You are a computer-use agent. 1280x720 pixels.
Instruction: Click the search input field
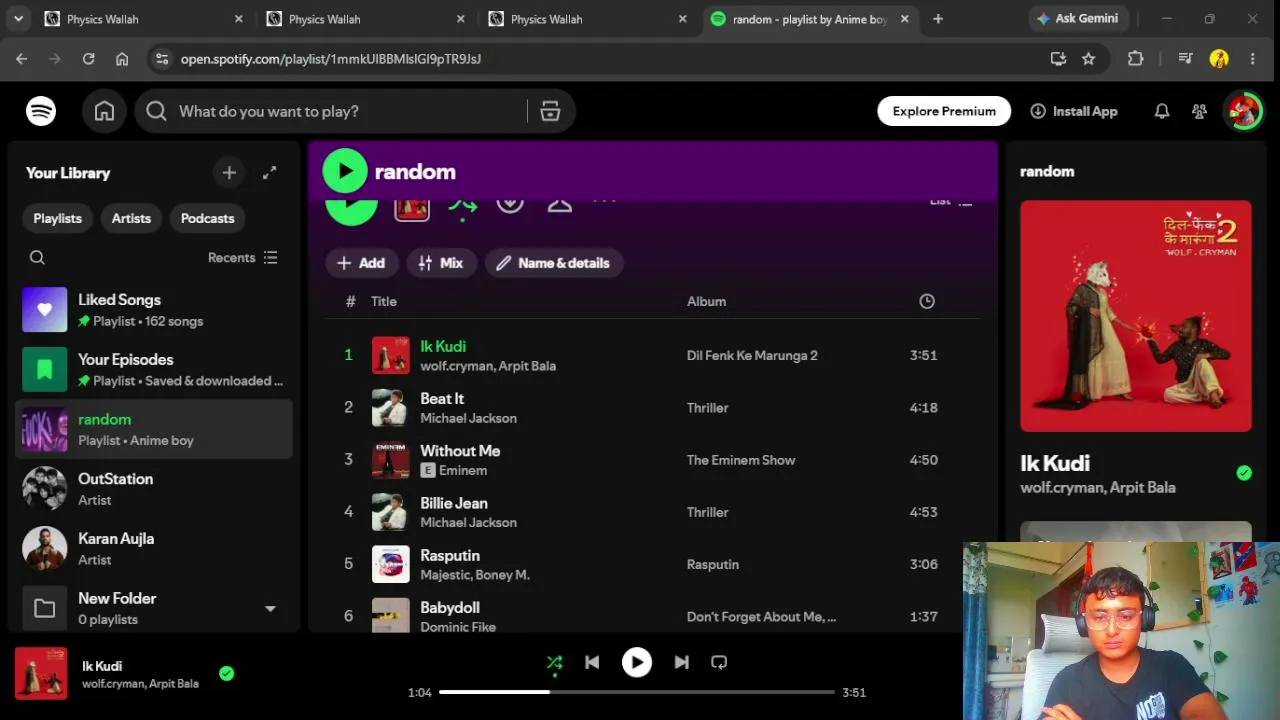tap(348, 111)
